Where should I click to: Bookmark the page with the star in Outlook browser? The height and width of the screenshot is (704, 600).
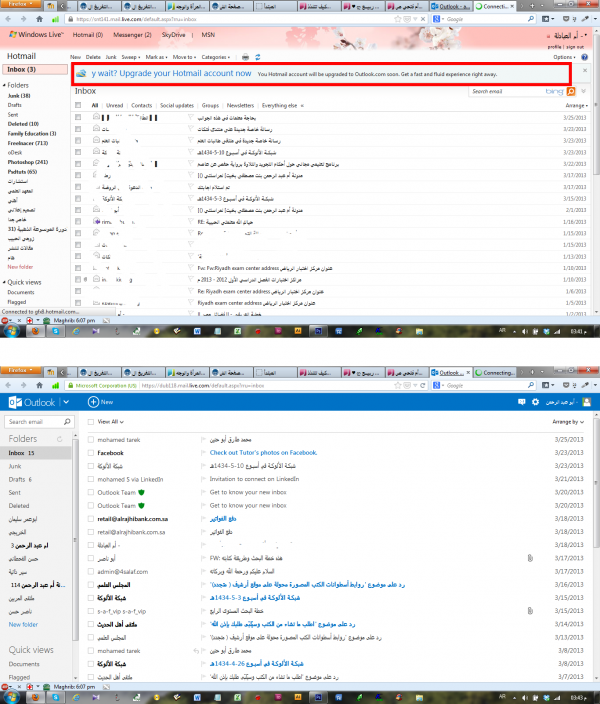pos(397,385)
